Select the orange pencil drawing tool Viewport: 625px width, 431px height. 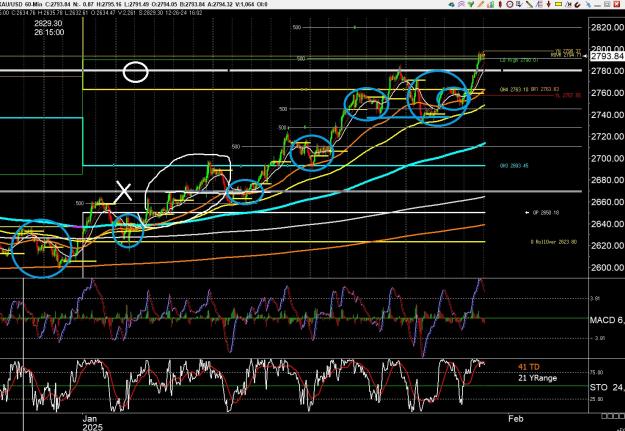click(481, 4)
